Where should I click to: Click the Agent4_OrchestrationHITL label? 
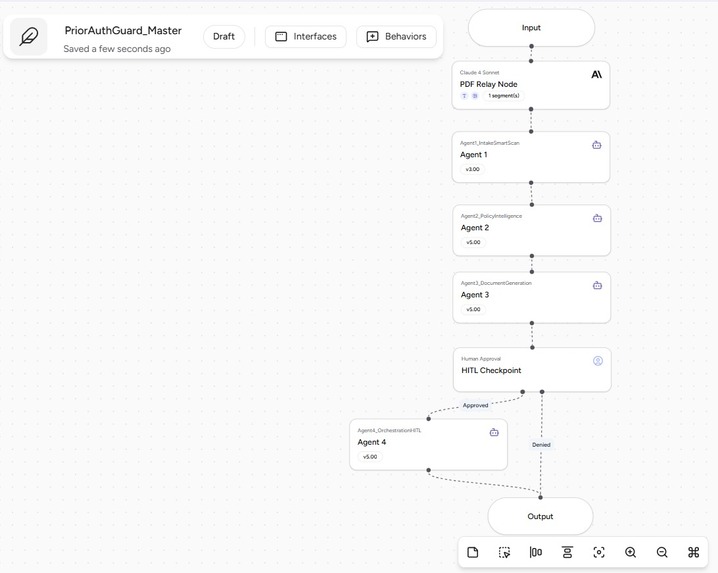pyautogui.click(x=389, y=431)
